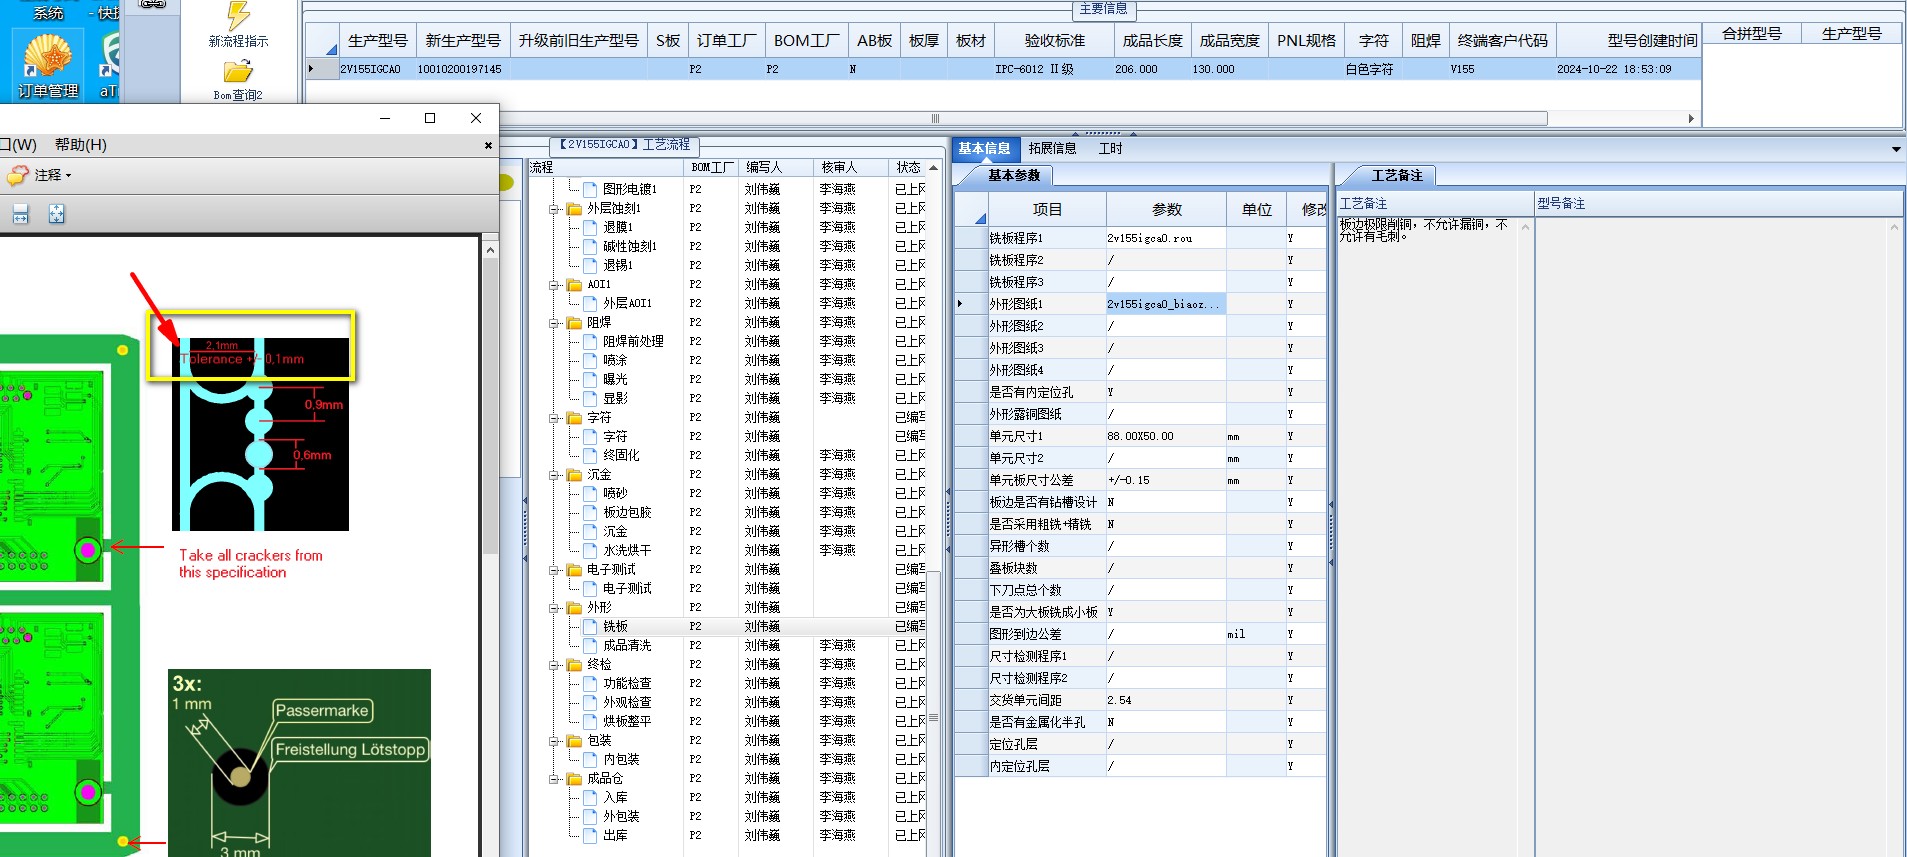Click the 型号创建时间 column header
1907x857 pixels.
click(x=1630, y=41)
